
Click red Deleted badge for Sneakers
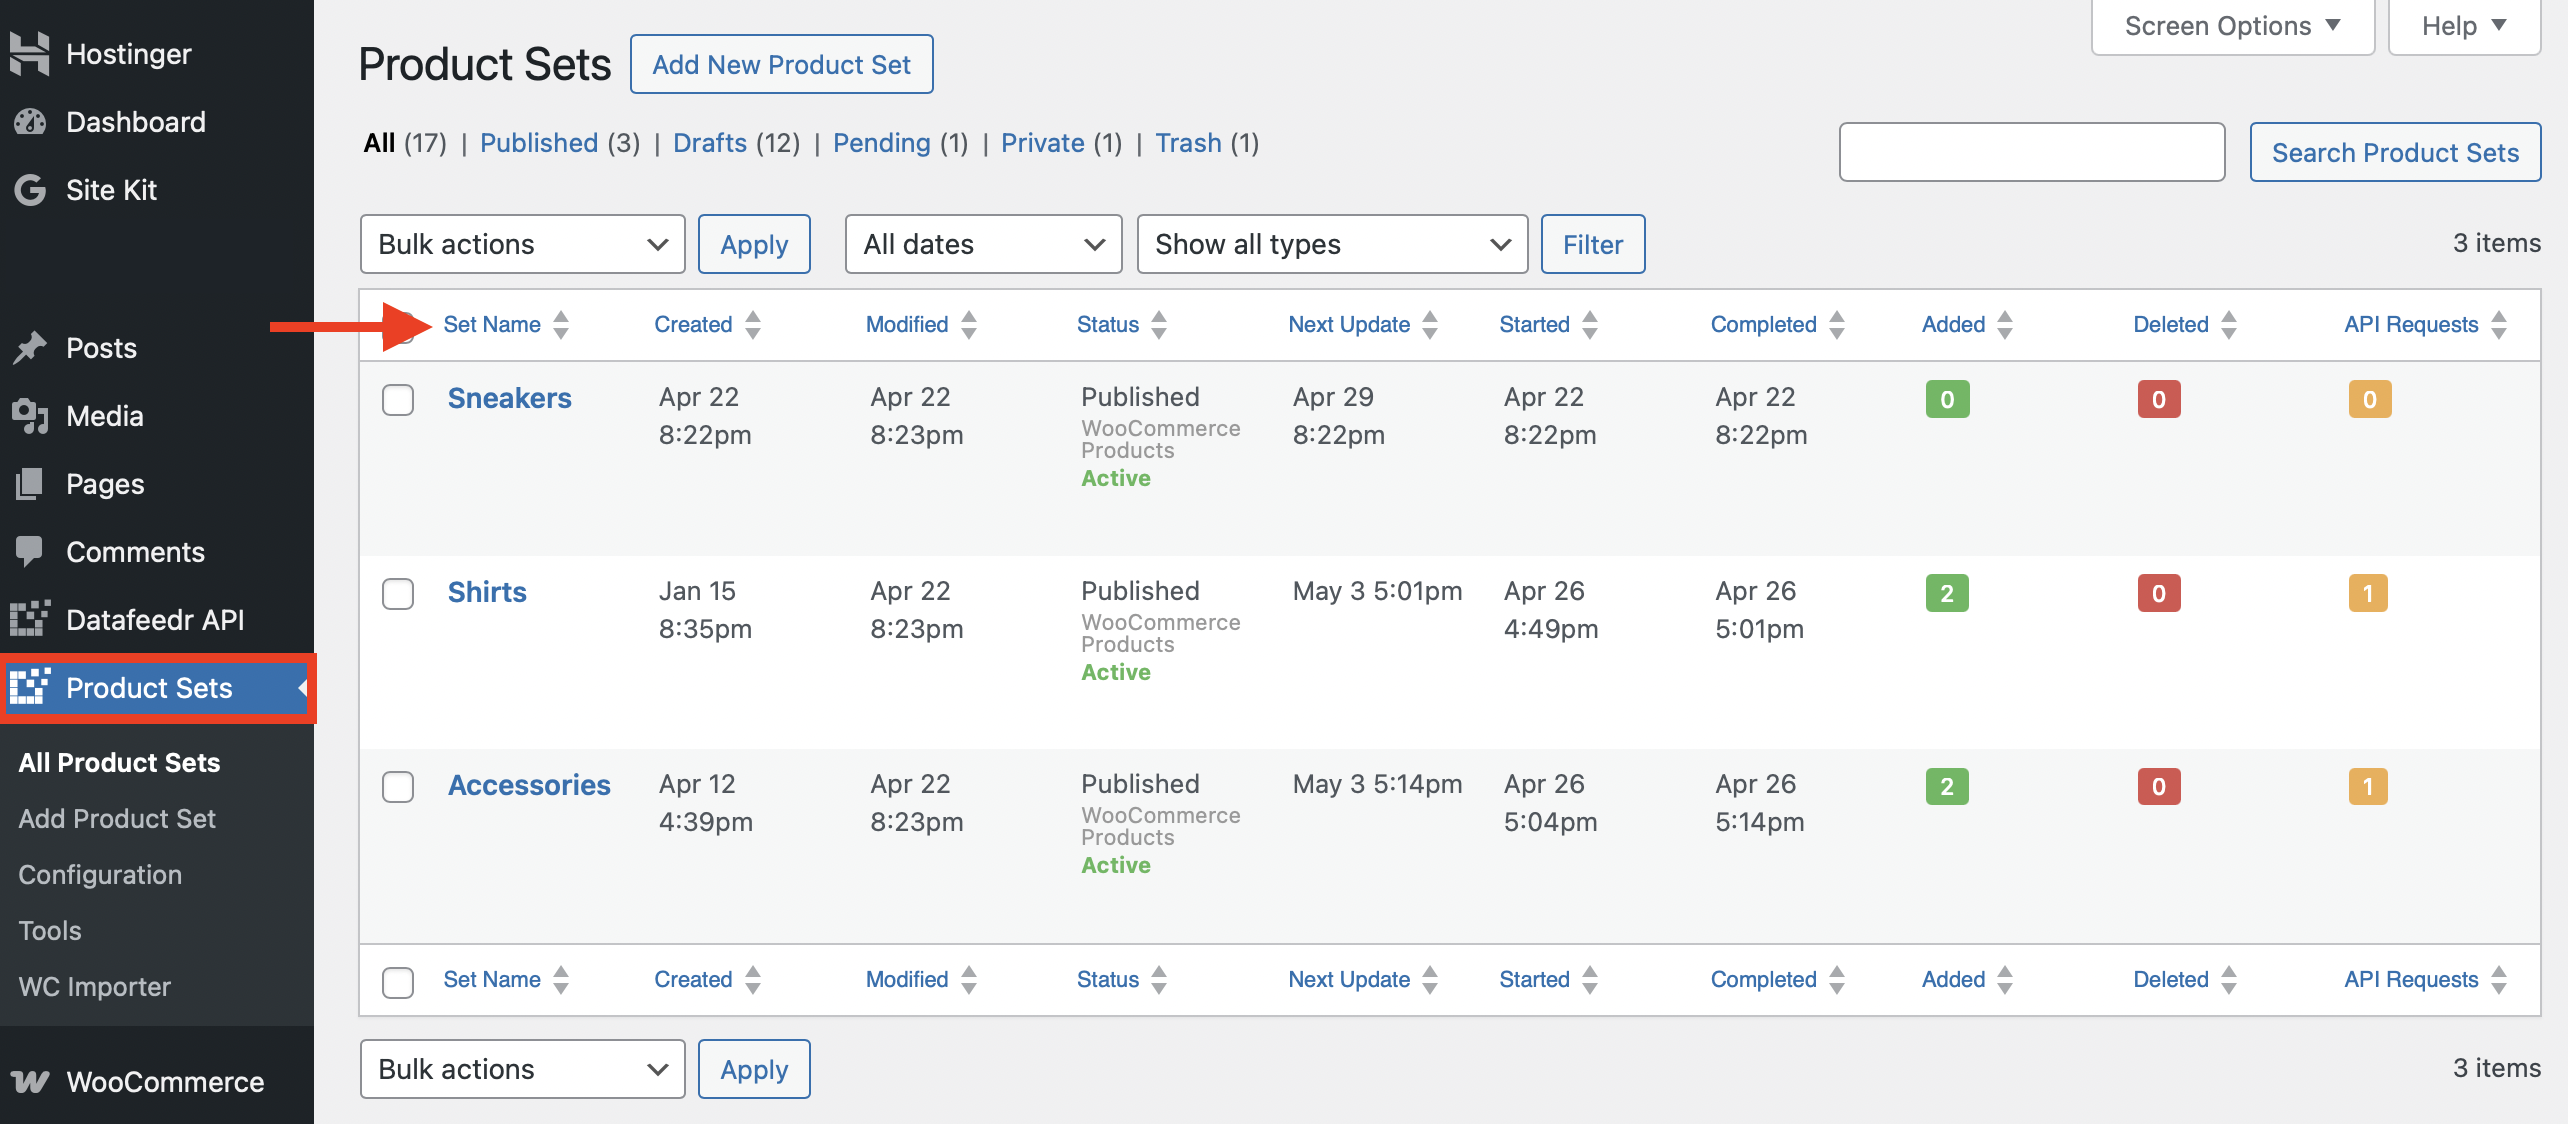pos(2159,399)
